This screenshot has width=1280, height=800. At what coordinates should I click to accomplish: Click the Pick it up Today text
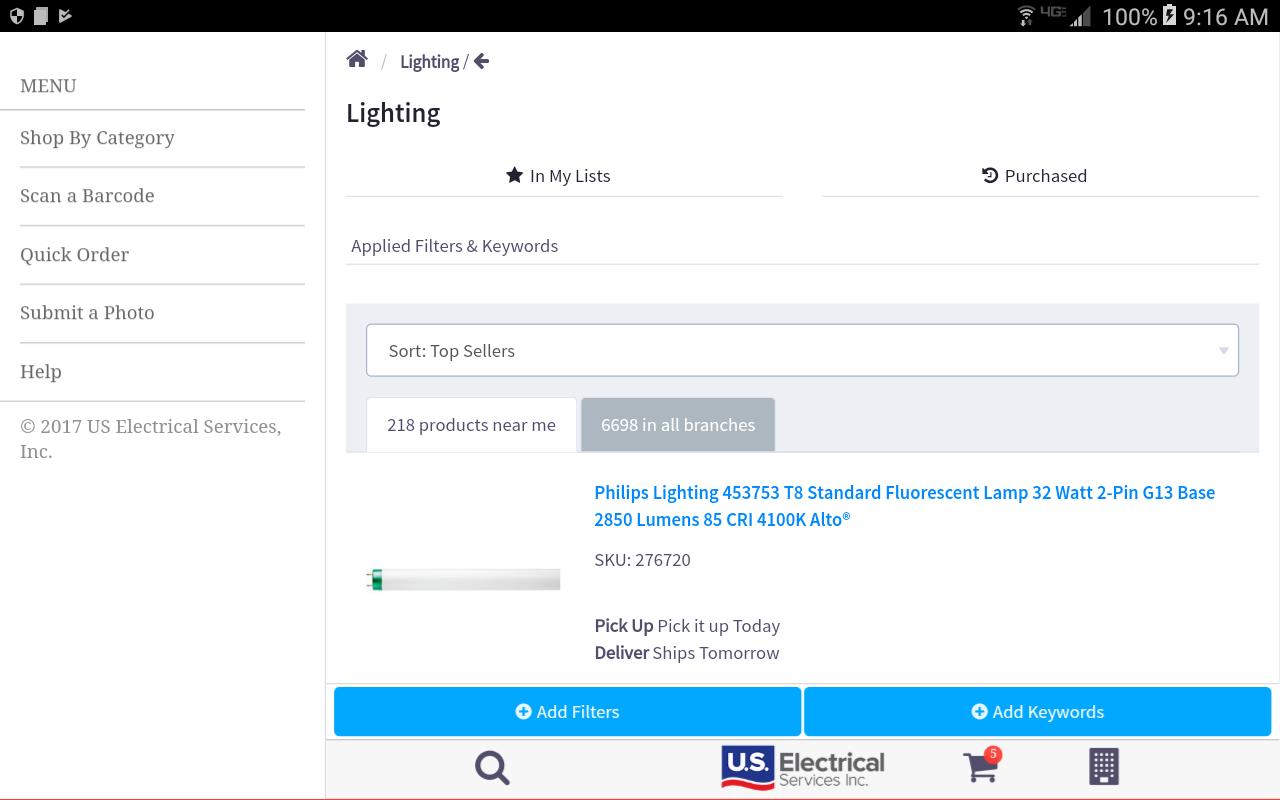(718, 626)
